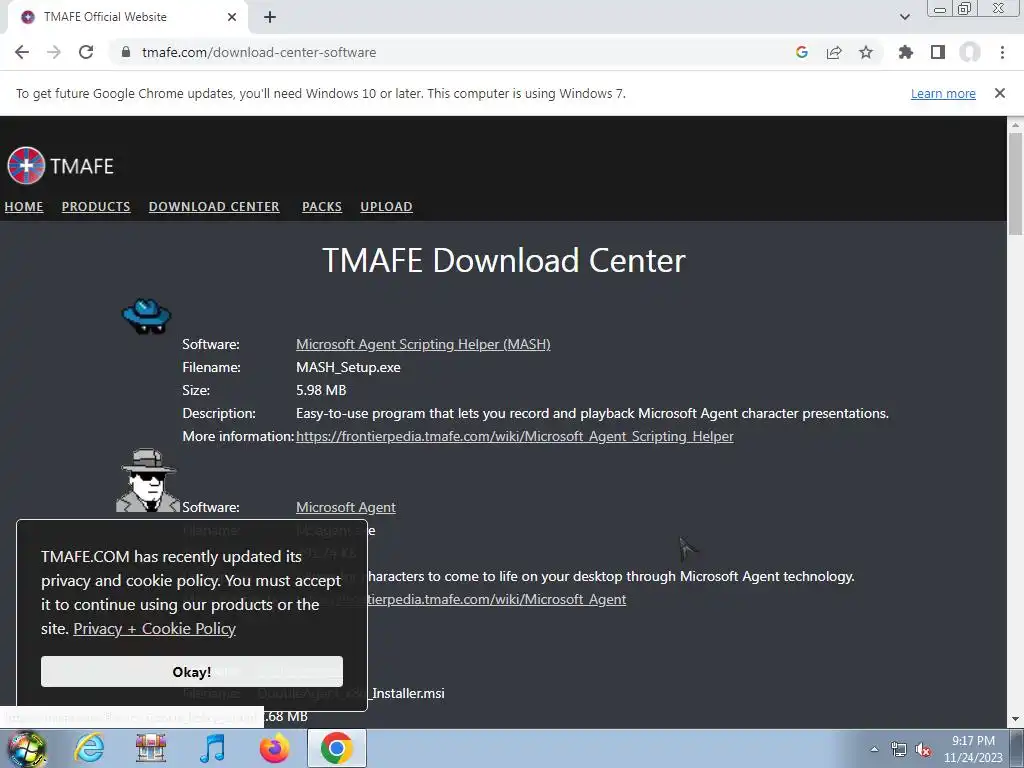Click the share page icon
This screenshot has width=1024, height=768.
[x=834, y=52]
